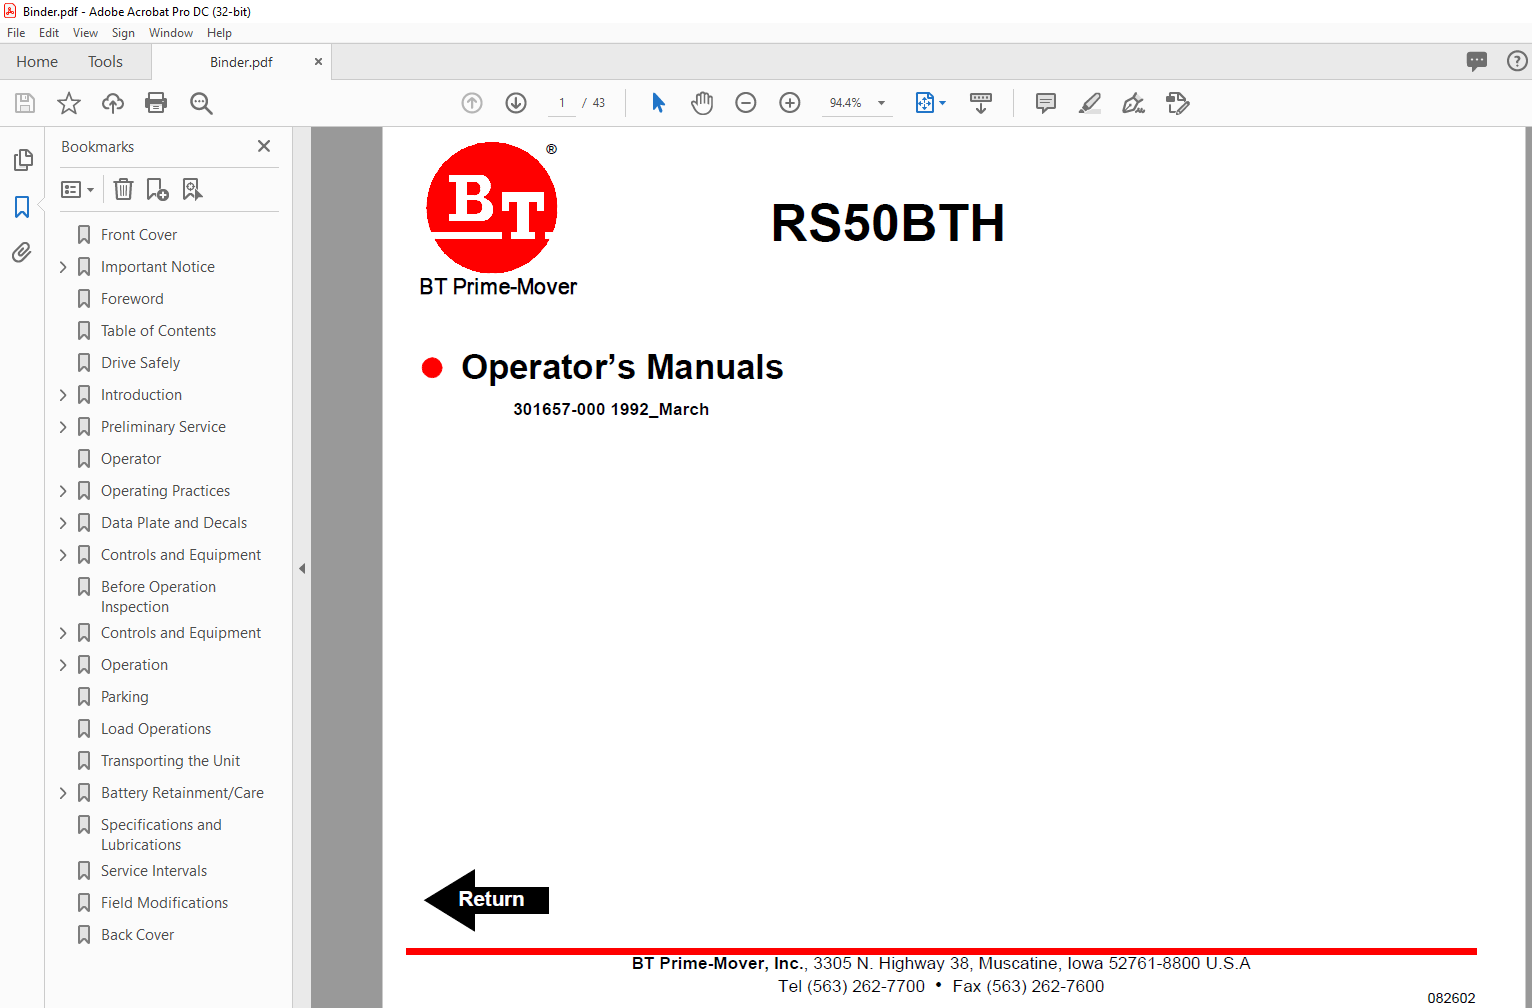Image resolution: width=1532 pixels, height=1008 pixels.
Task: Click the zoom percentage field
Action: tap(846, 103)
